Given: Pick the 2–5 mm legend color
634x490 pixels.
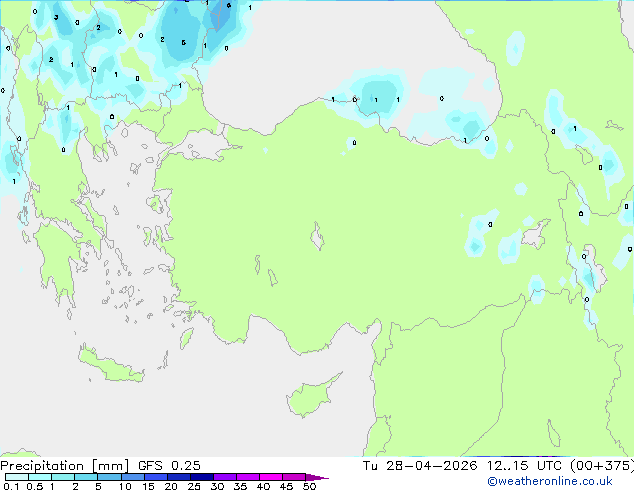Looking at the screenshot, I should point(86,477).
